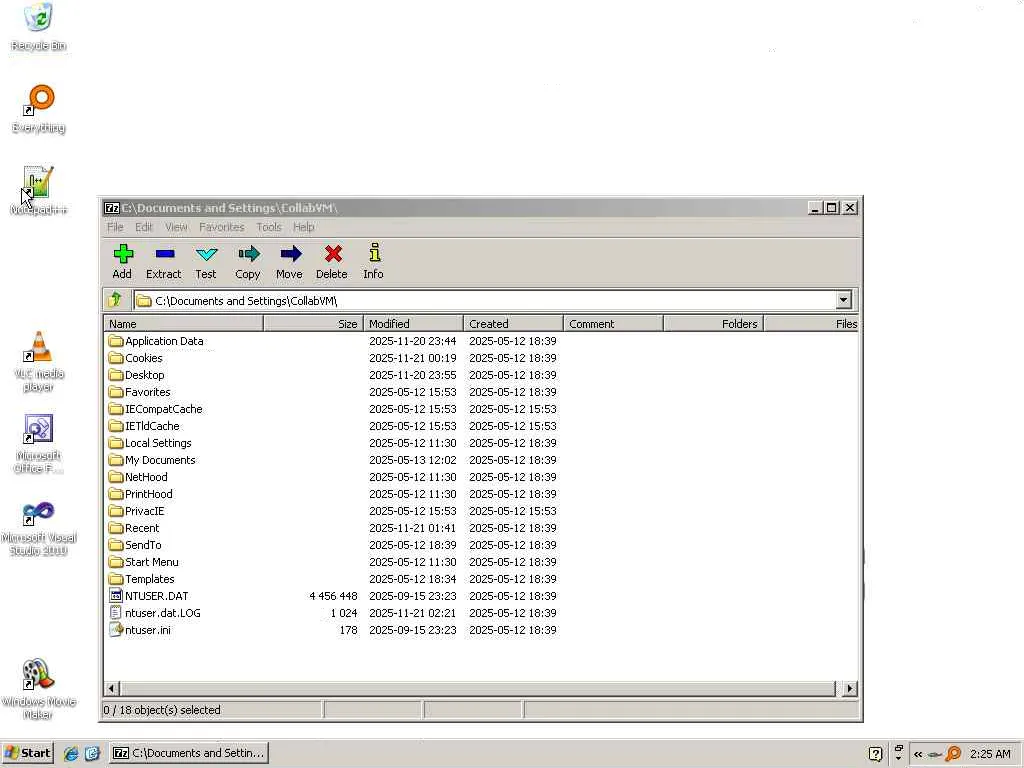Open the Tools menu

(x=268, y=227)
